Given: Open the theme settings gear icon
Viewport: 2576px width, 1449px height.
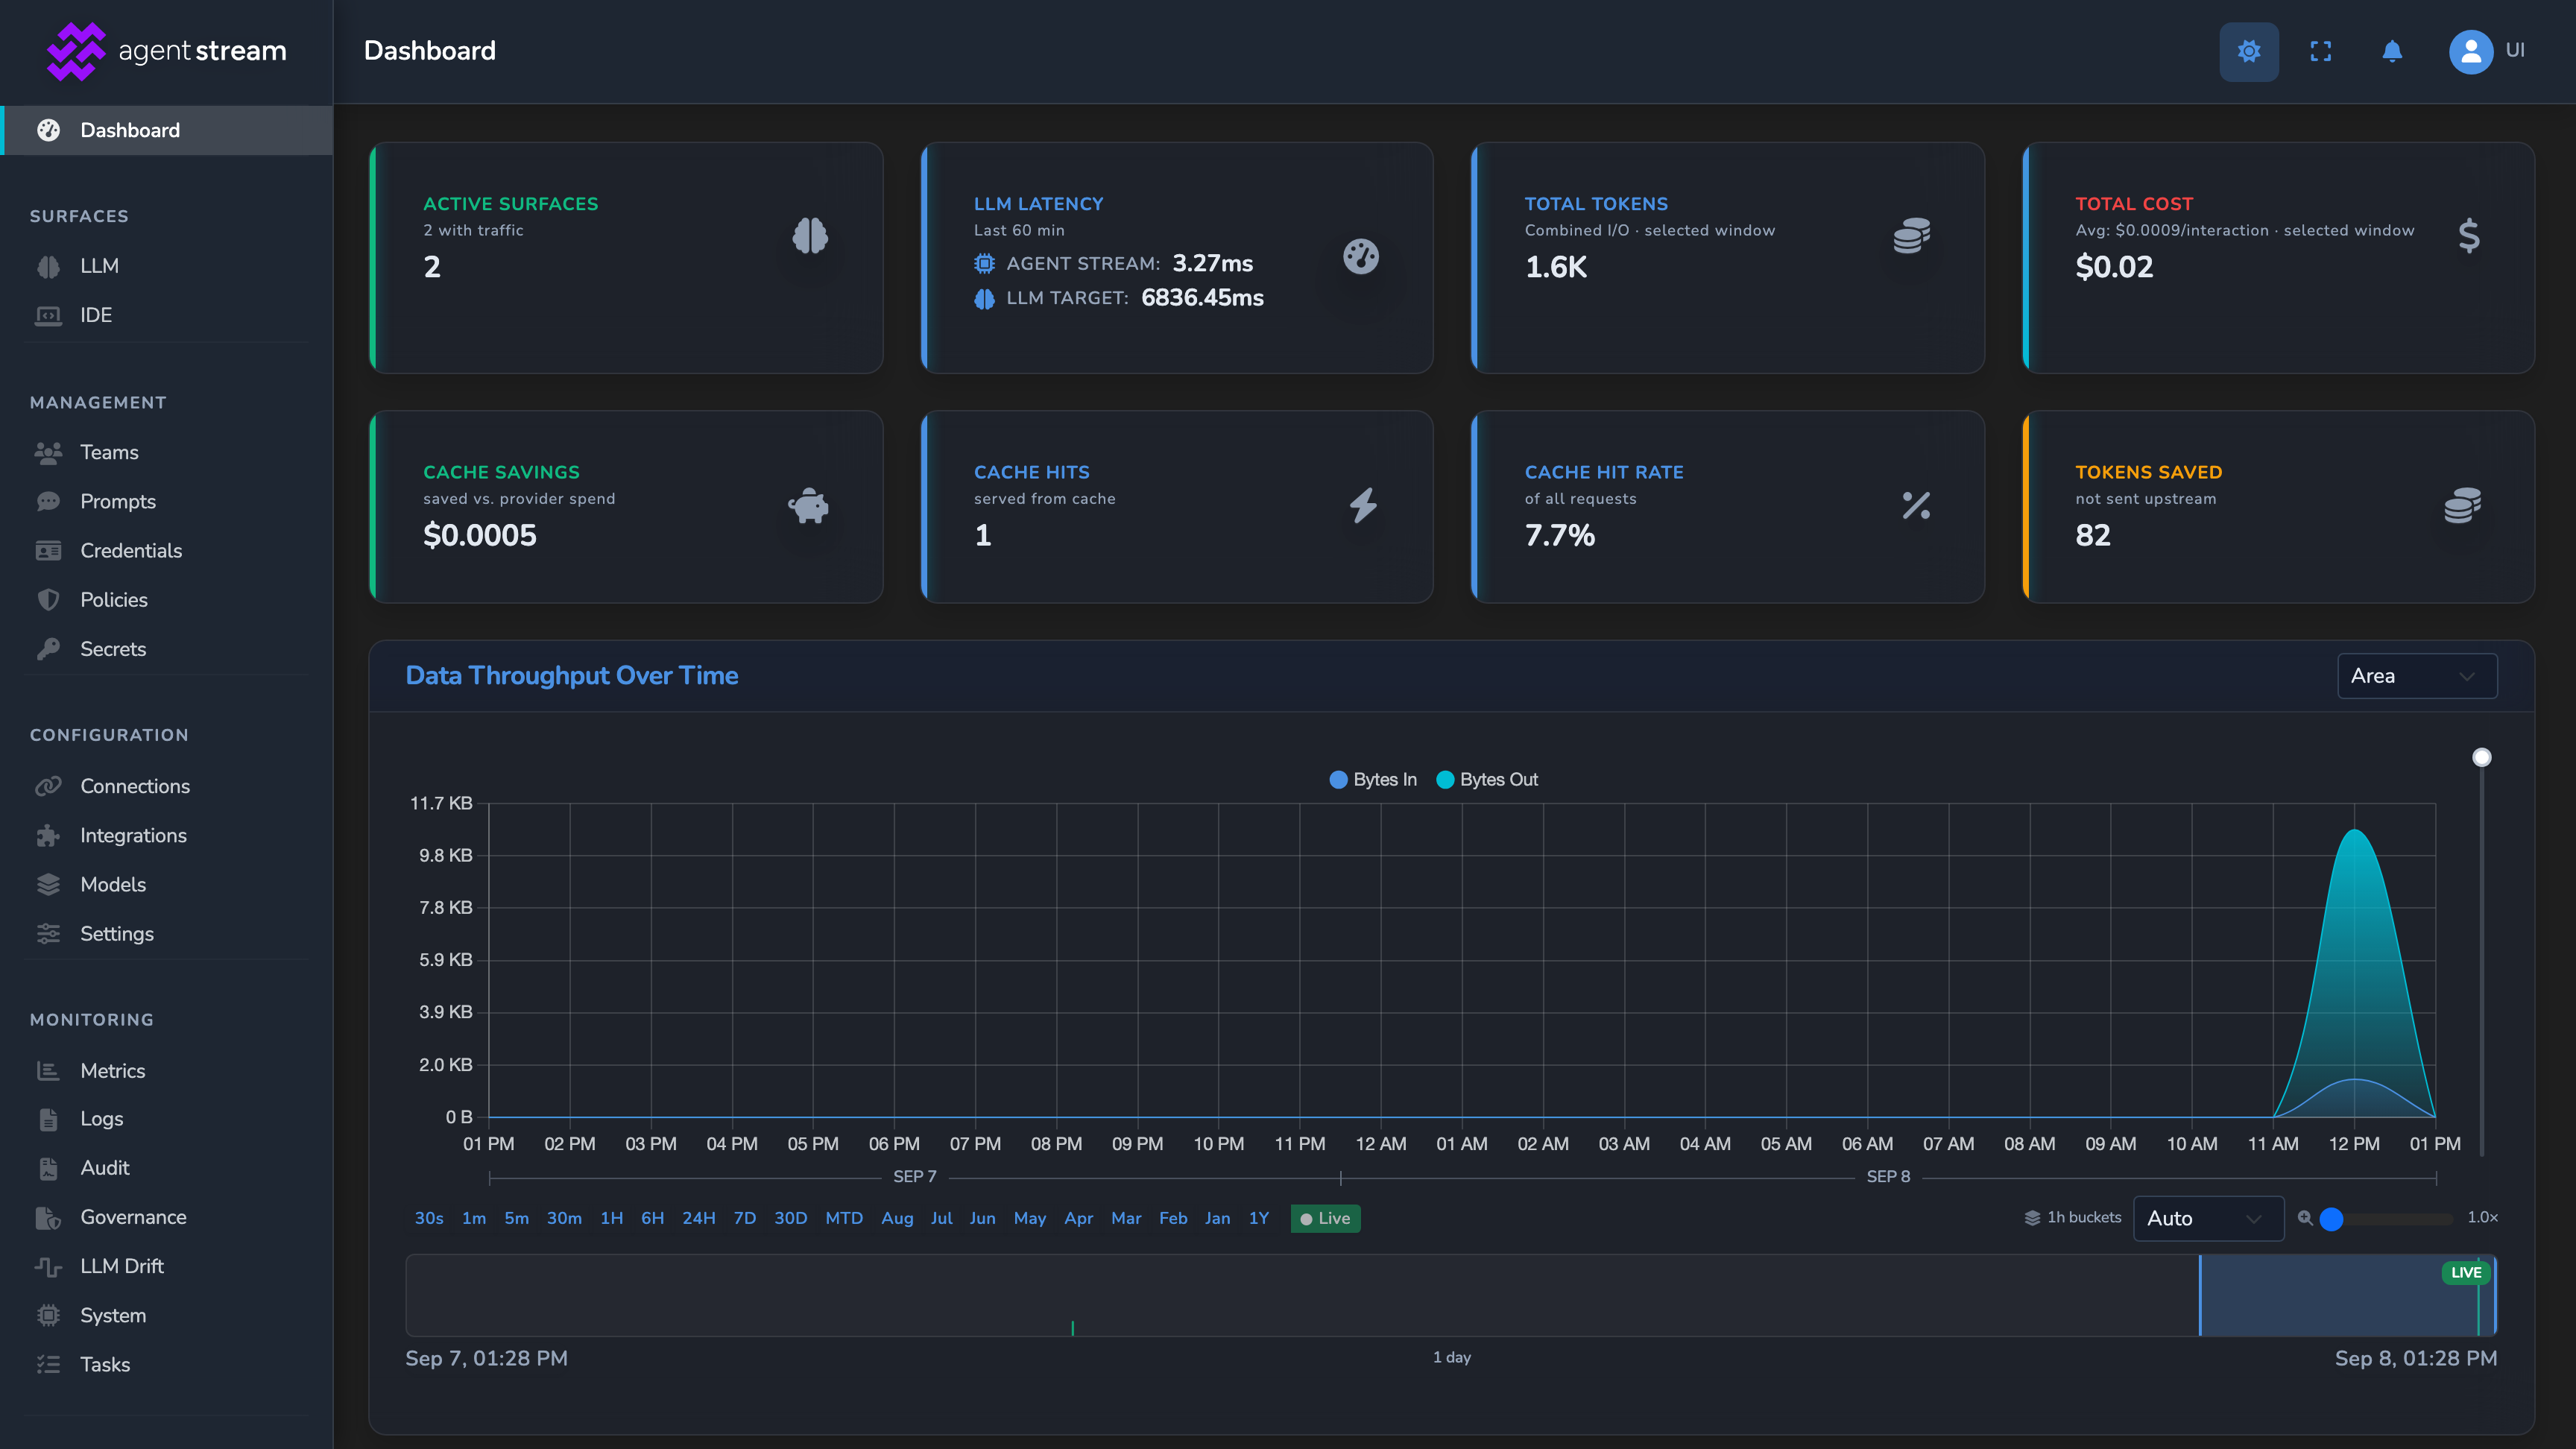Looking at the screenshot, I should coord(2248,51).
